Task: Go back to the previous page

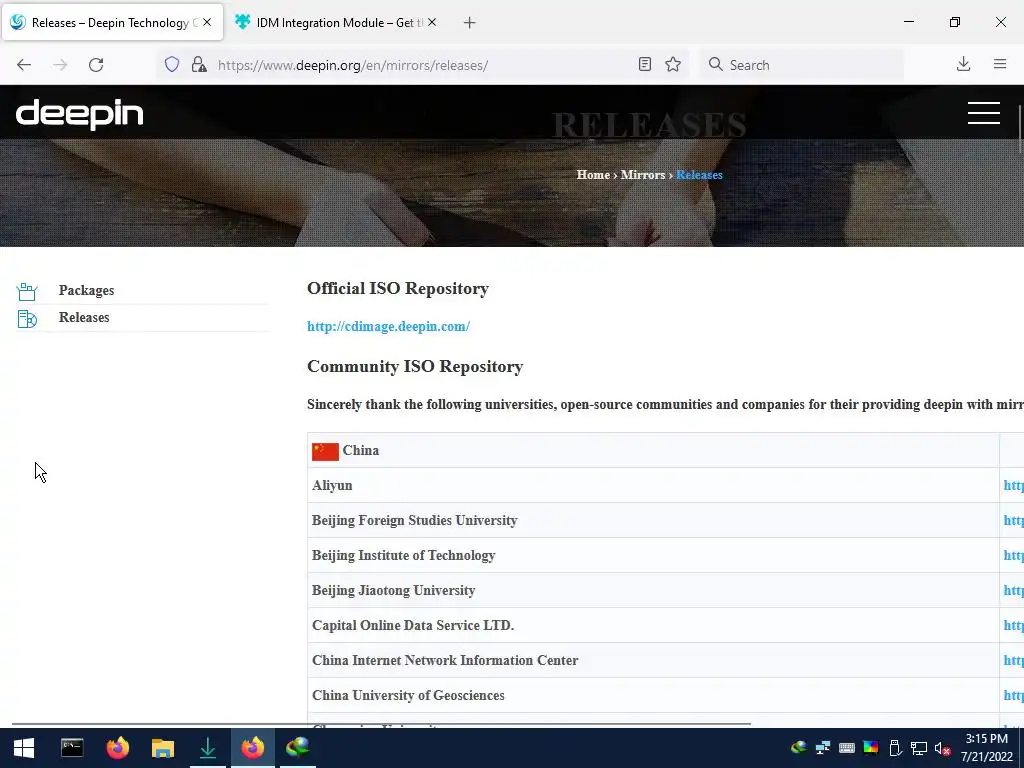Action: [x=24, y=65]
